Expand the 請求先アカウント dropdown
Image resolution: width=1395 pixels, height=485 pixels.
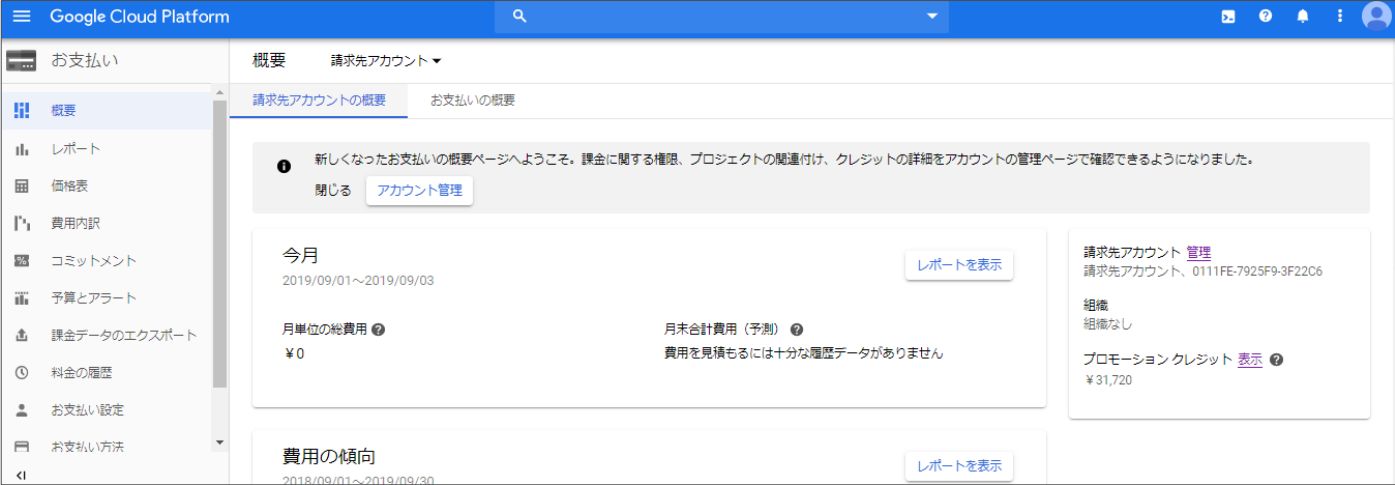pos(386,61)
